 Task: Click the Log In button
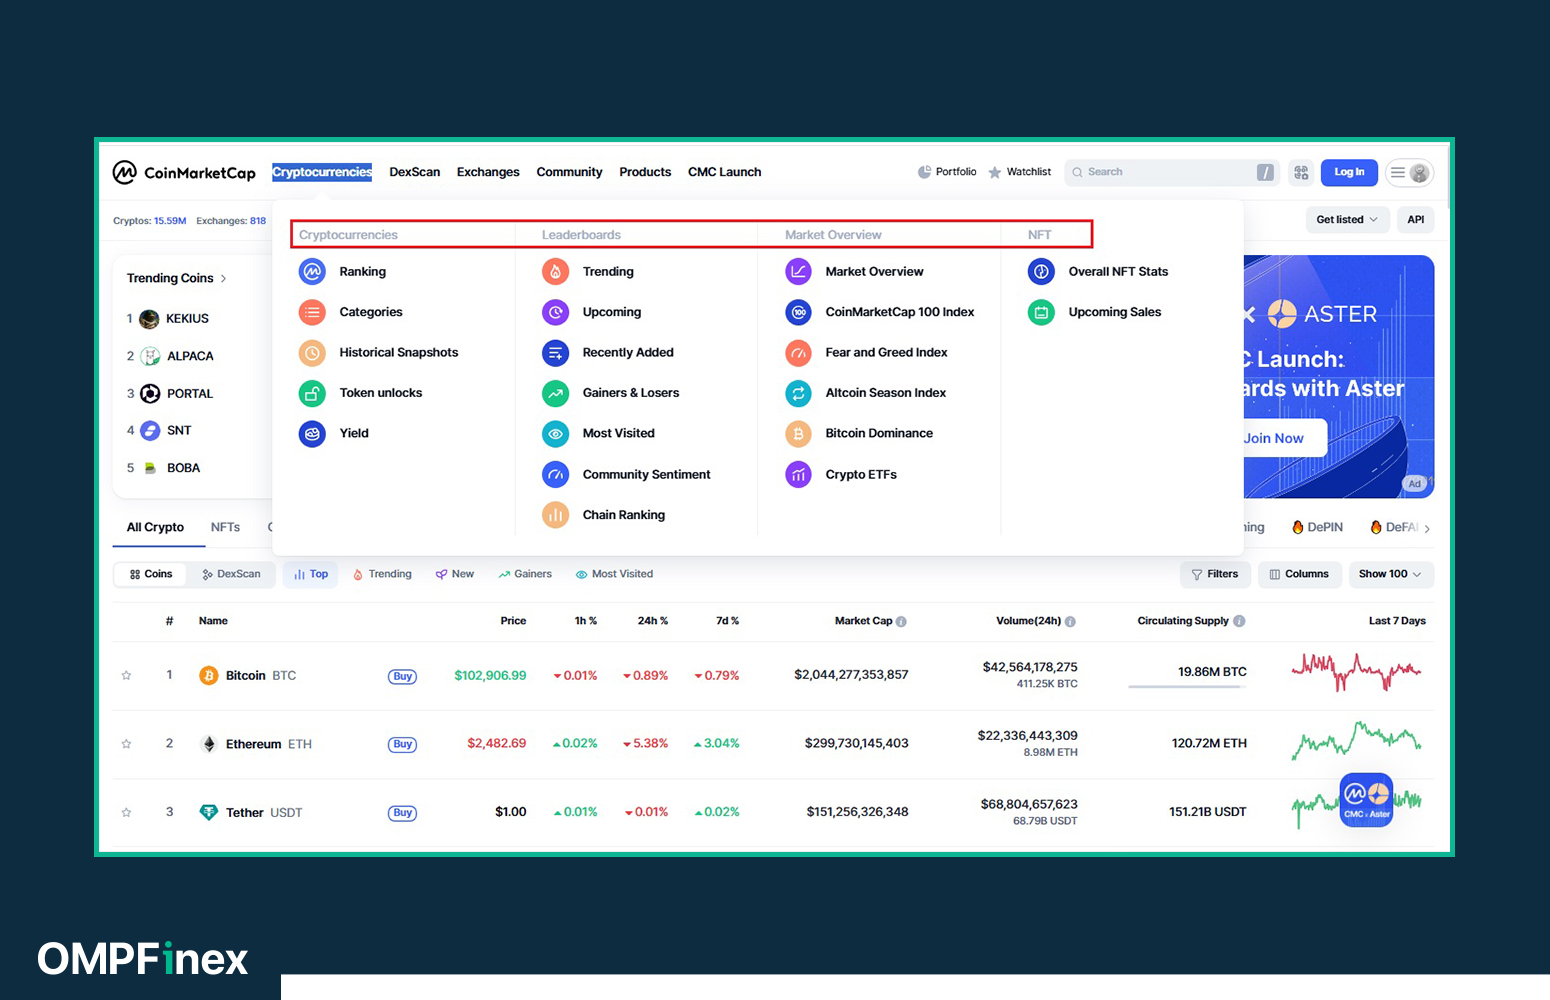(1349, 172)
